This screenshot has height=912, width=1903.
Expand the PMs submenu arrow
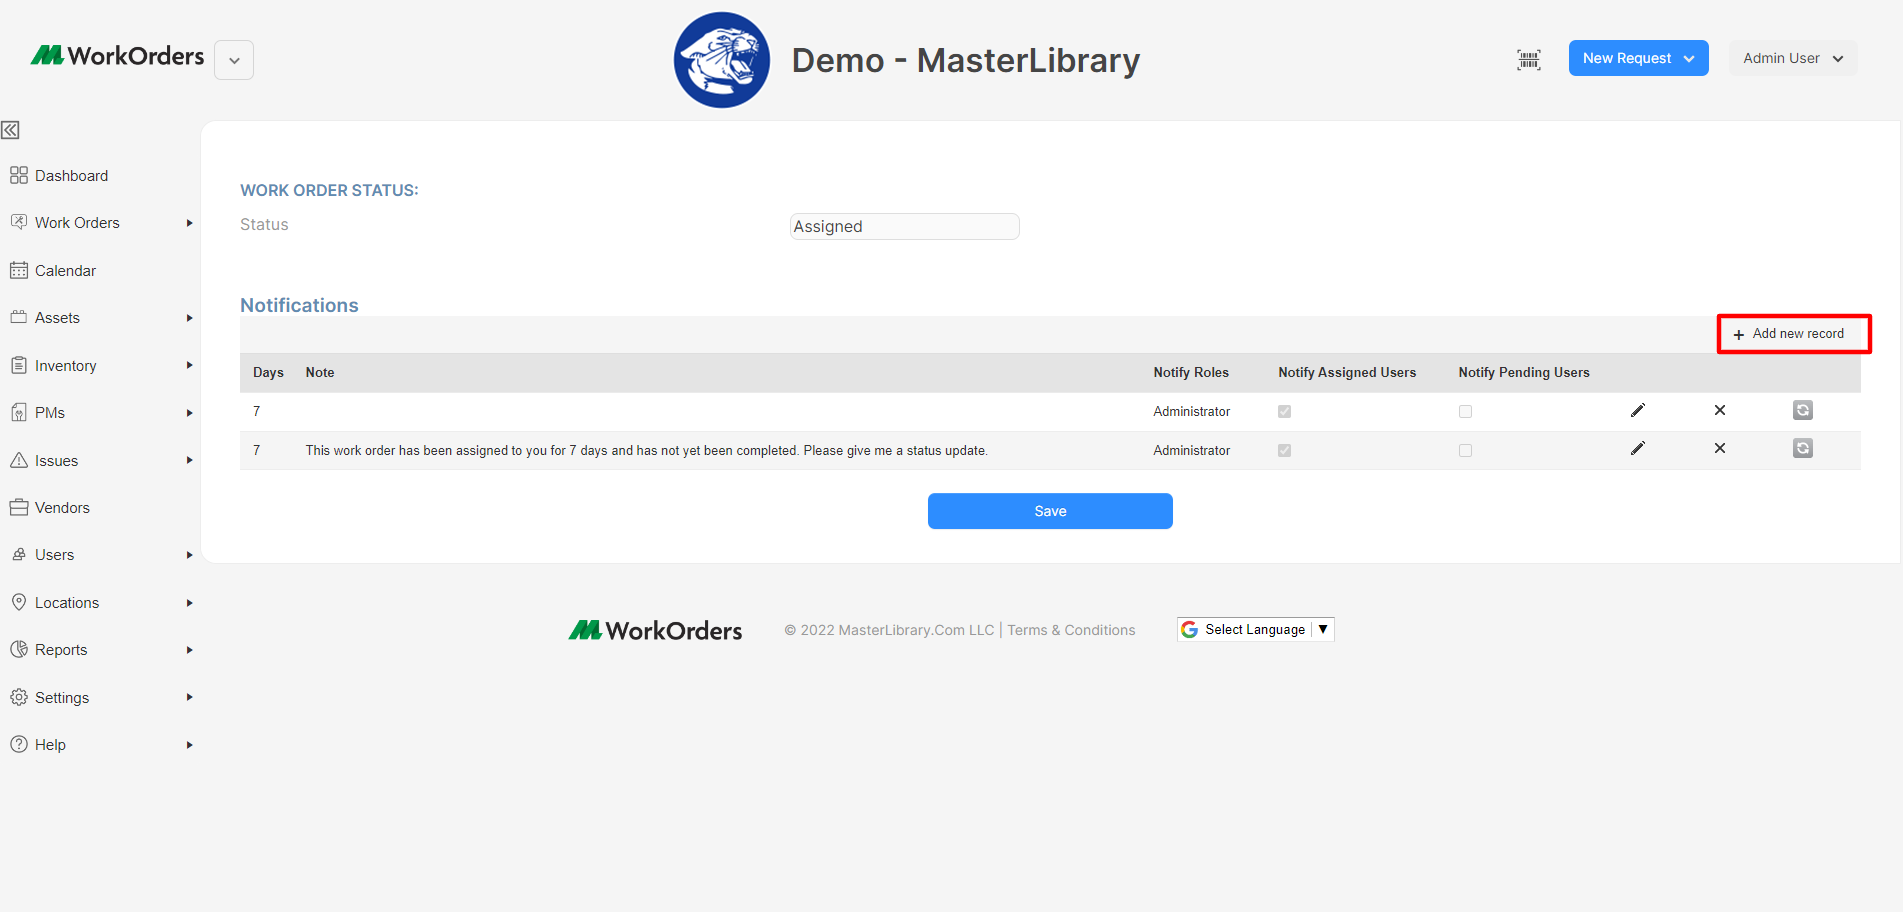pos(189,413)
